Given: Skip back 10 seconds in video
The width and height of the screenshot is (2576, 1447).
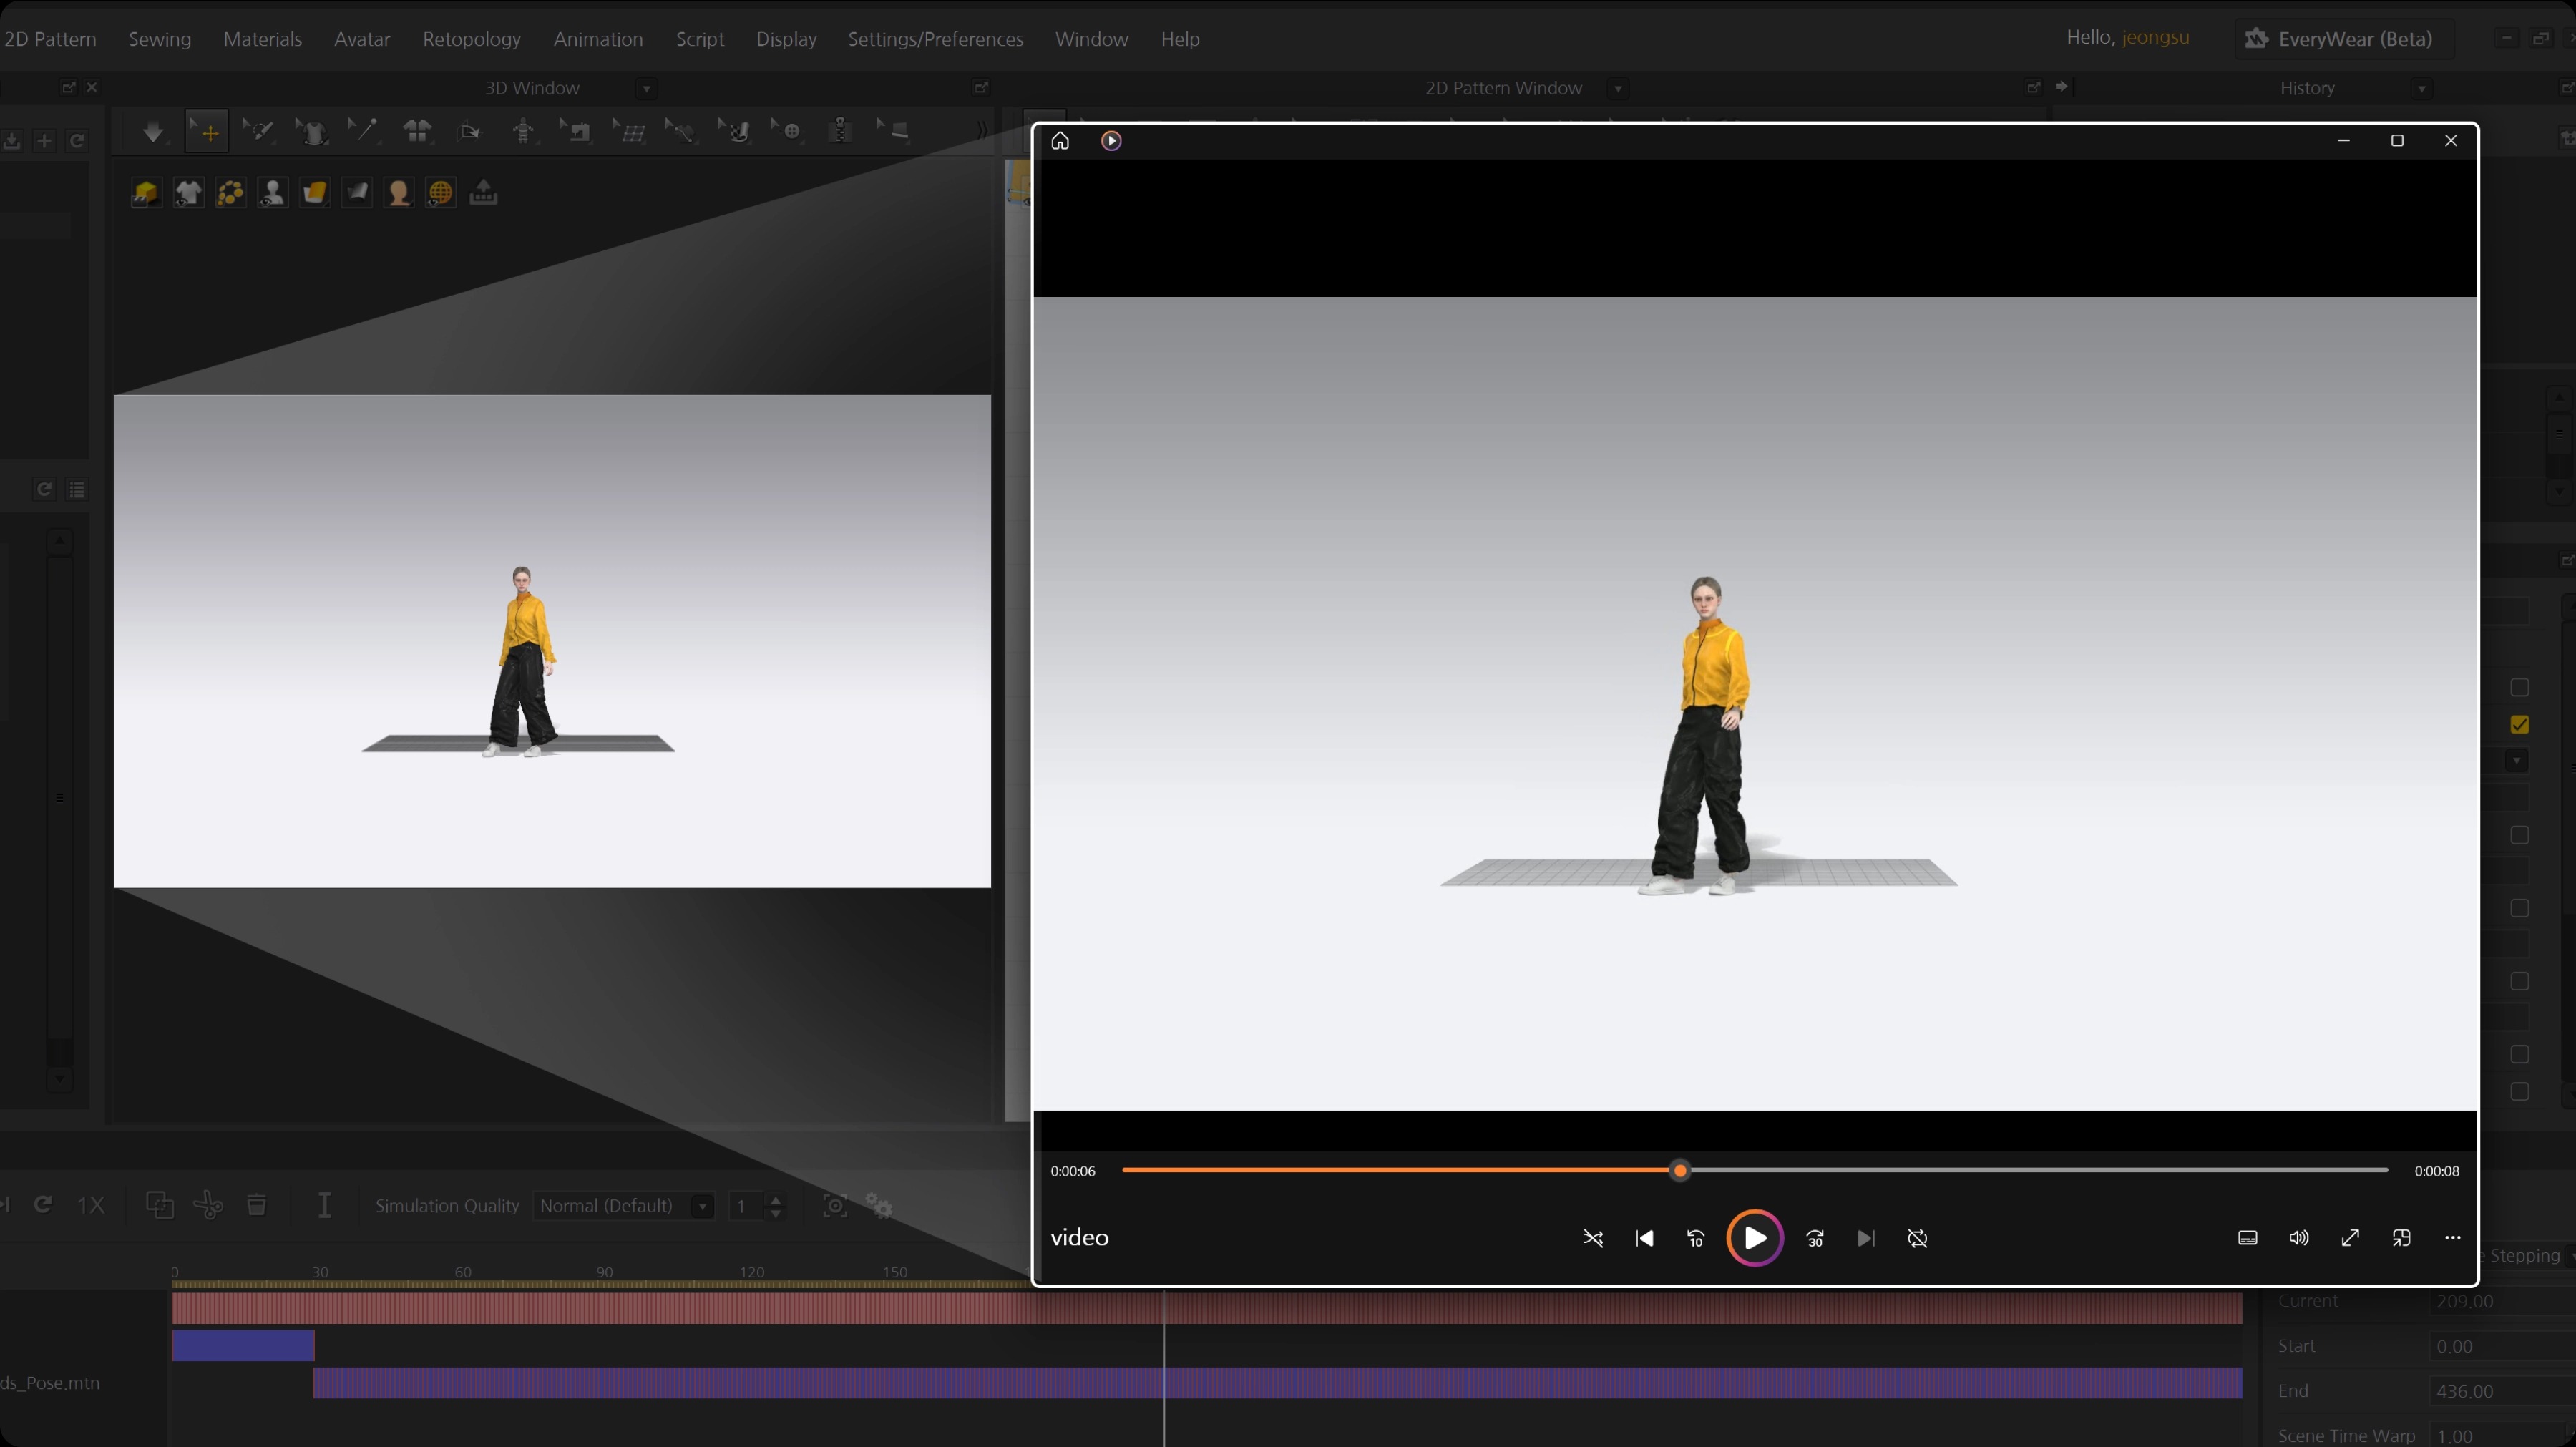Looking at the screenshot, I should point(1695,1238).
